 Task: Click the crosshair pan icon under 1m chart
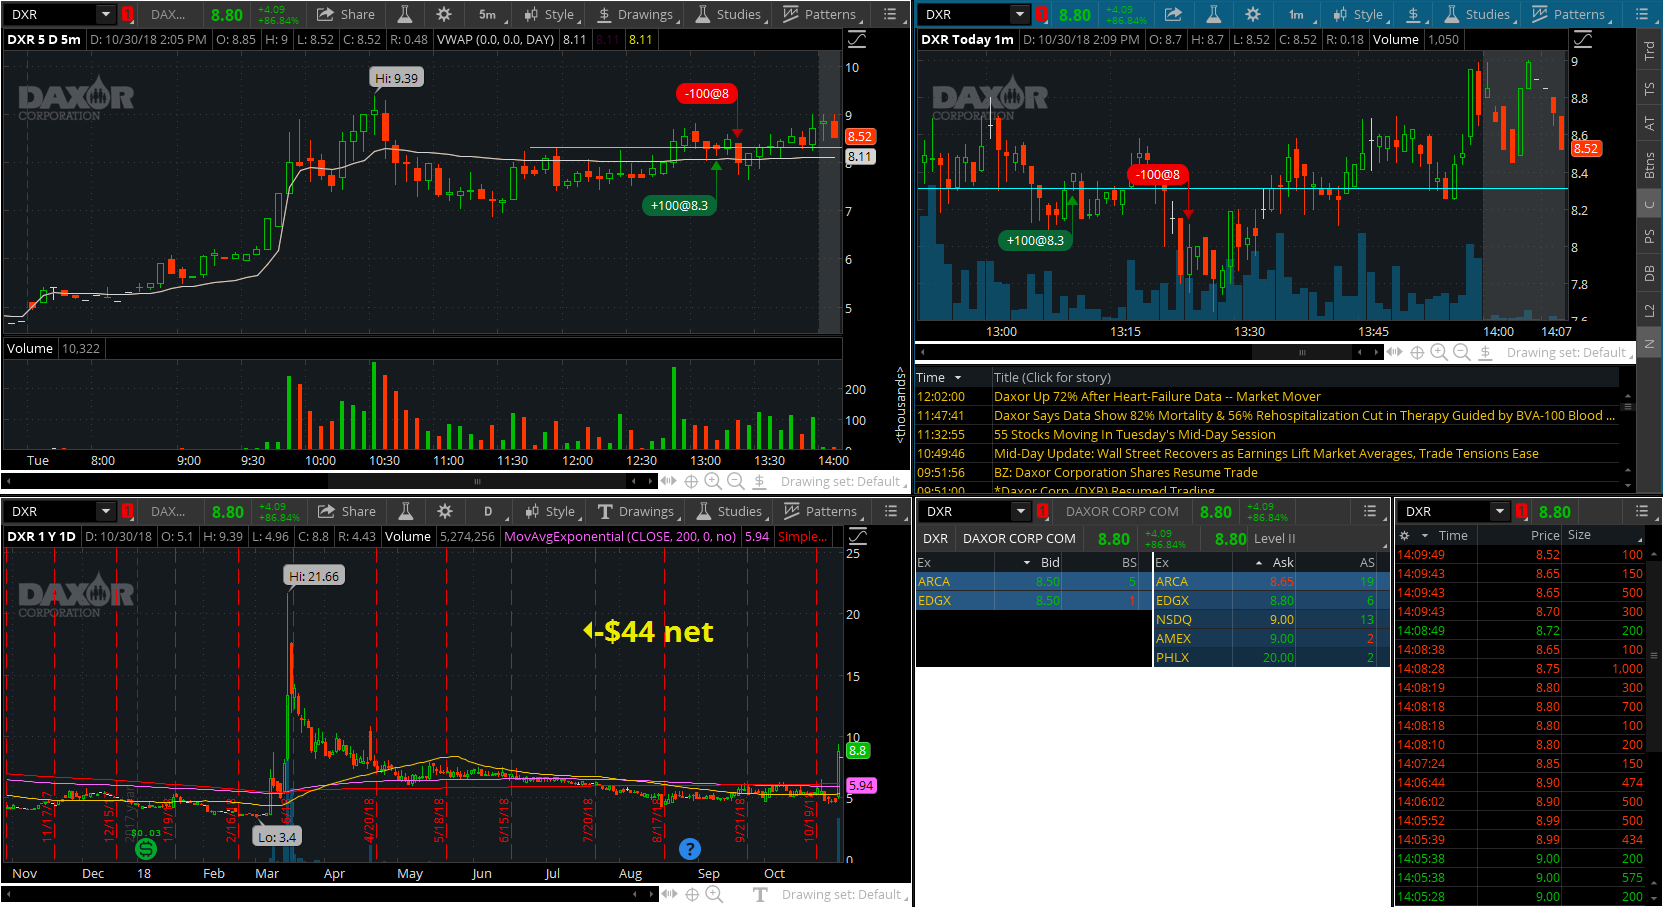(1417, 352)
